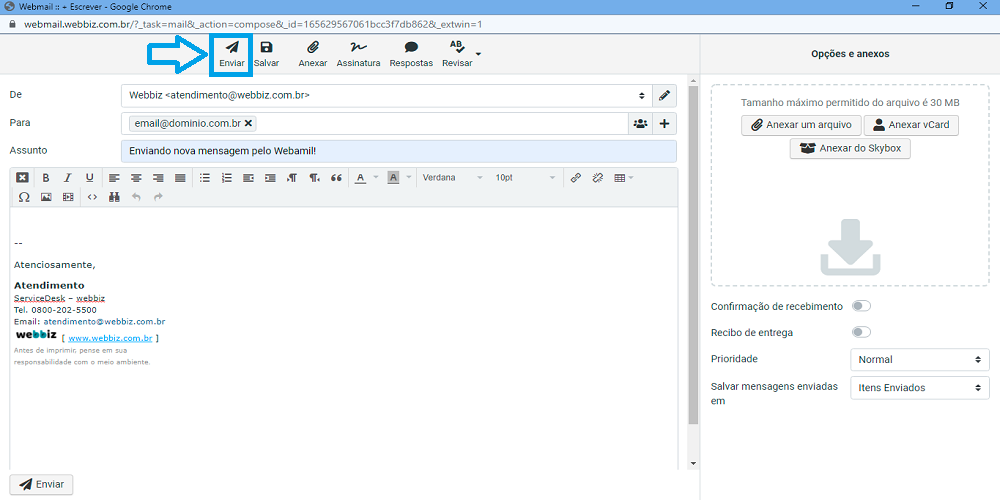Expand the Revisar spell check dropdown arrow
Viewport: 1000px width, 500px height.
click(x=479, y=54)
